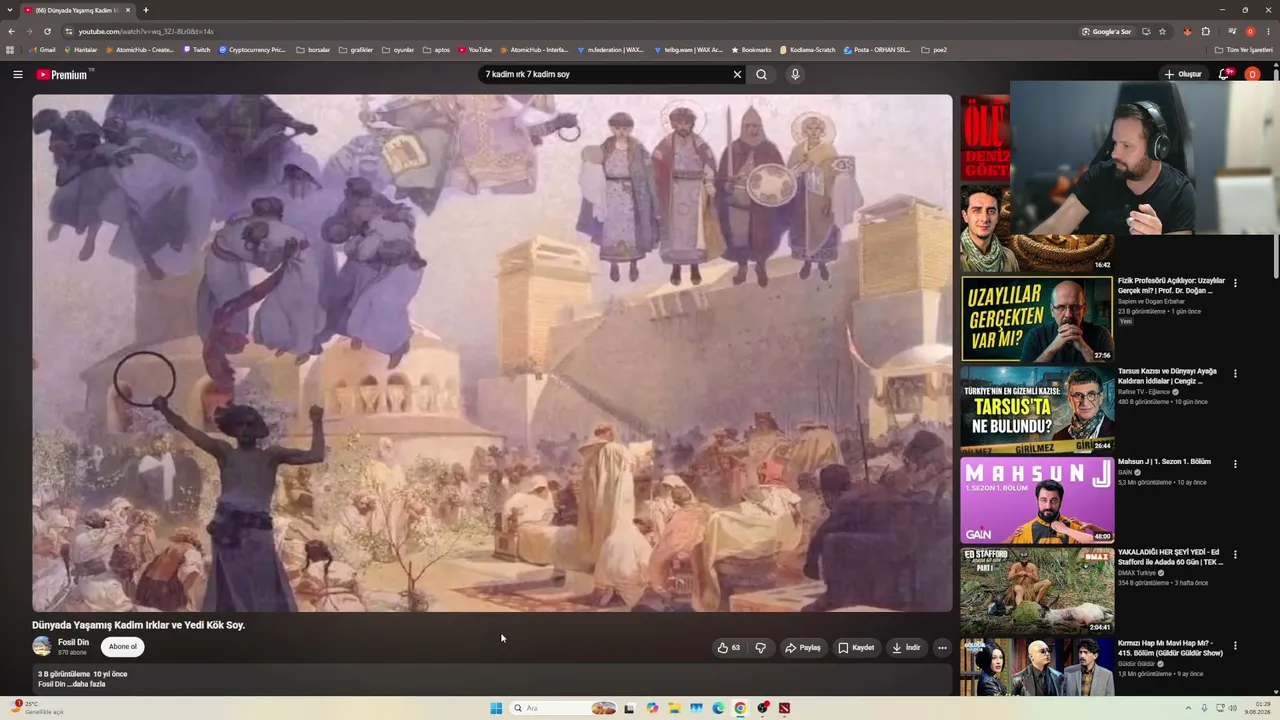Open Microsoft Edge from the taskbar
The image size is (1280, 720).
718,708
